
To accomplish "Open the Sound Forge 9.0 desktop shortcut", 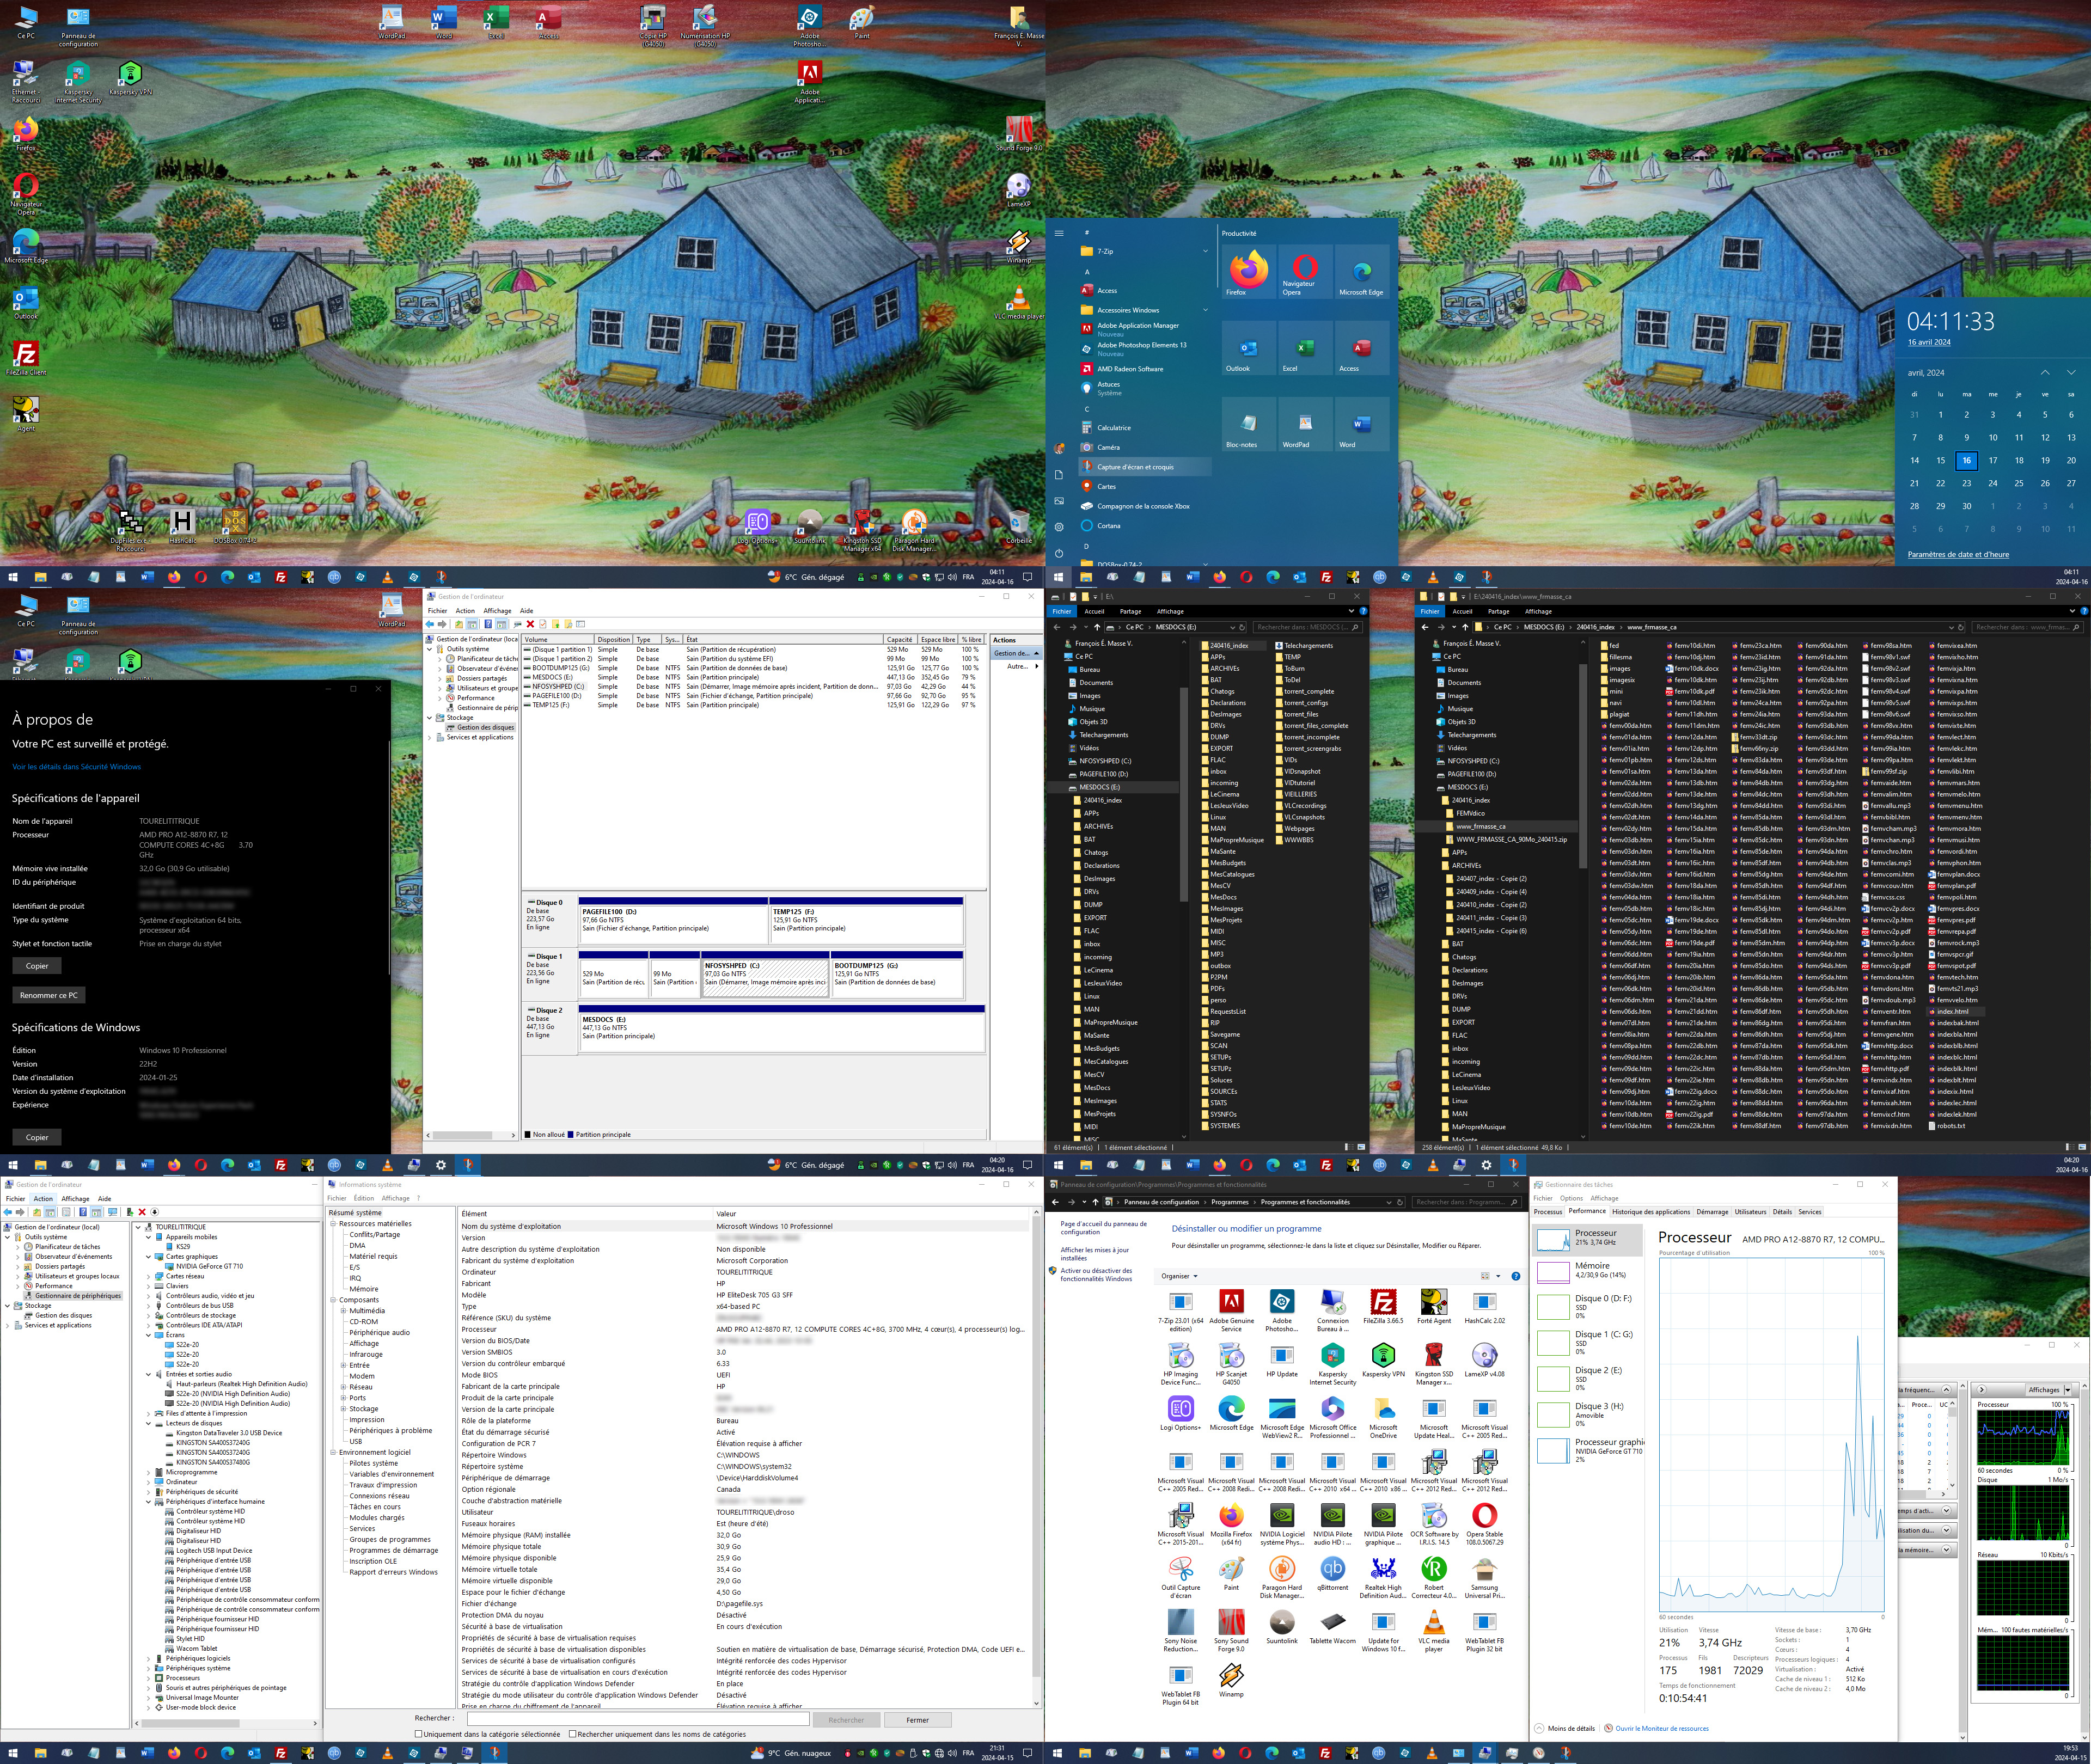I will 1018,133.
